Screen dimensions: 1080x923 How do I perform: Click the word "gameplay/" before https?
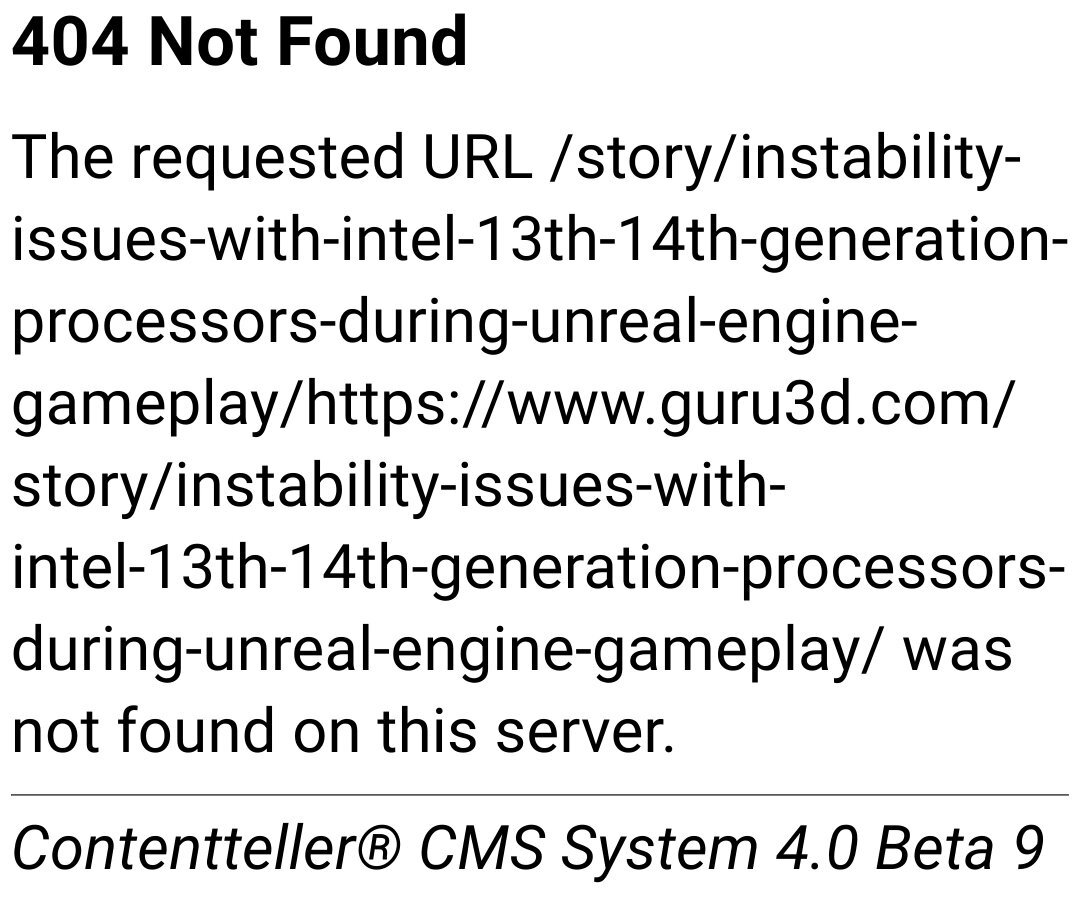click(x=158, y=405)
